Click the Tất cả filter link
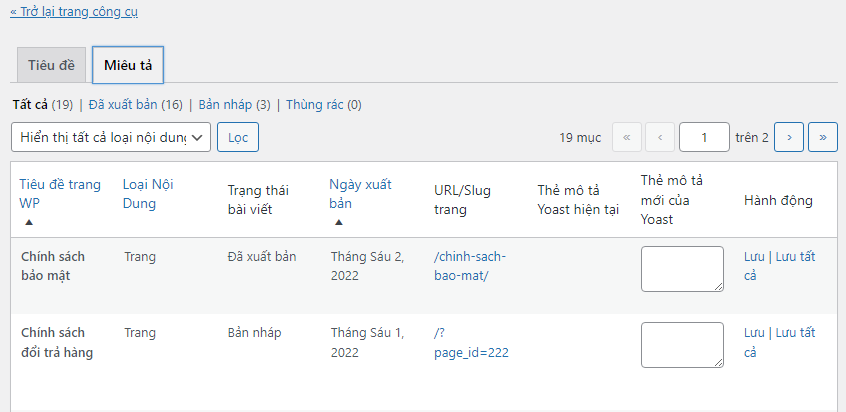The height and width of the screenshot is (412, 846). pyautogui.click(x=30, y=104)
